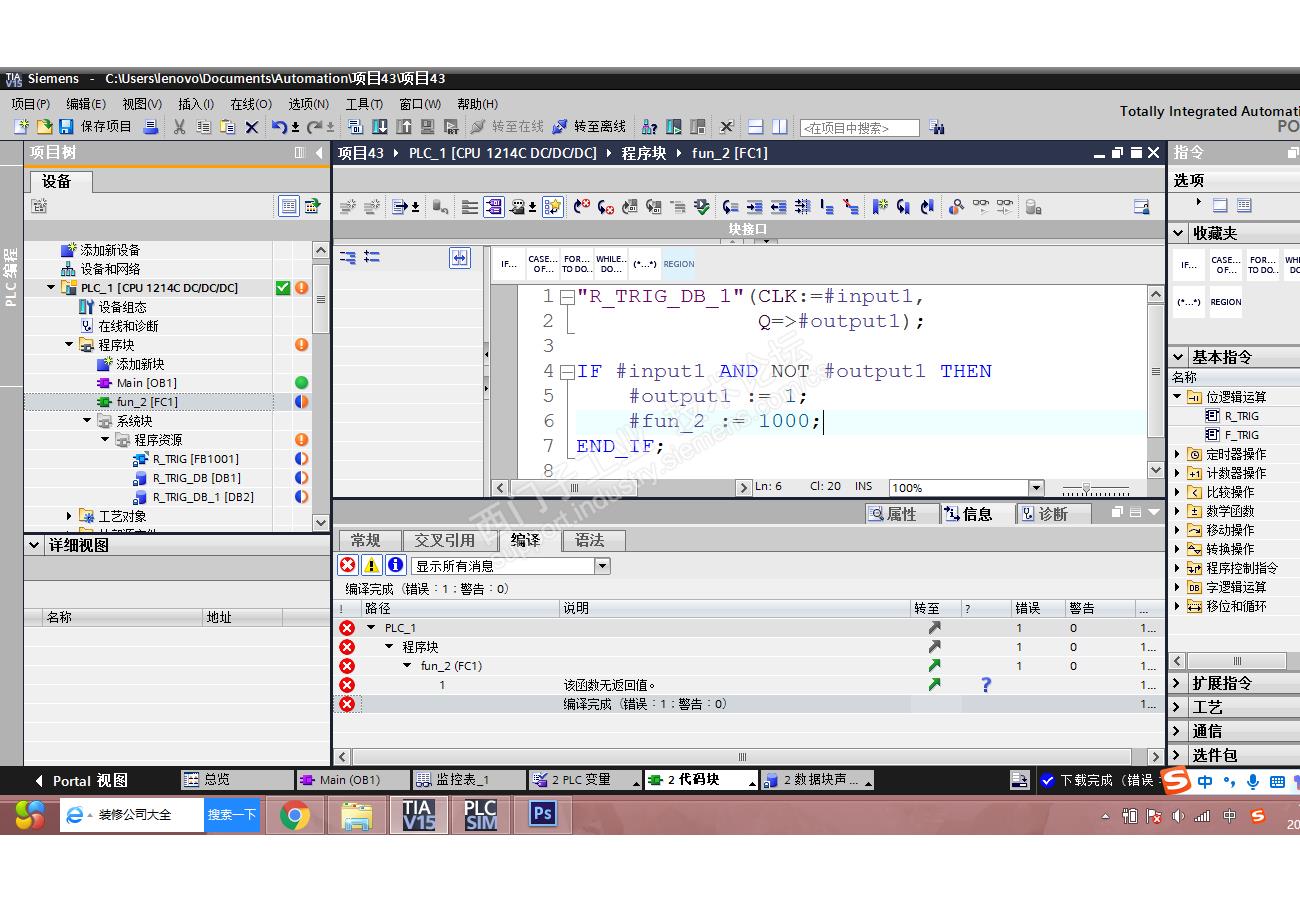This screenshot has width=1300, height=900.
Task: Insert a comment section (*...*) snippet
Action: tap(645, 264)
